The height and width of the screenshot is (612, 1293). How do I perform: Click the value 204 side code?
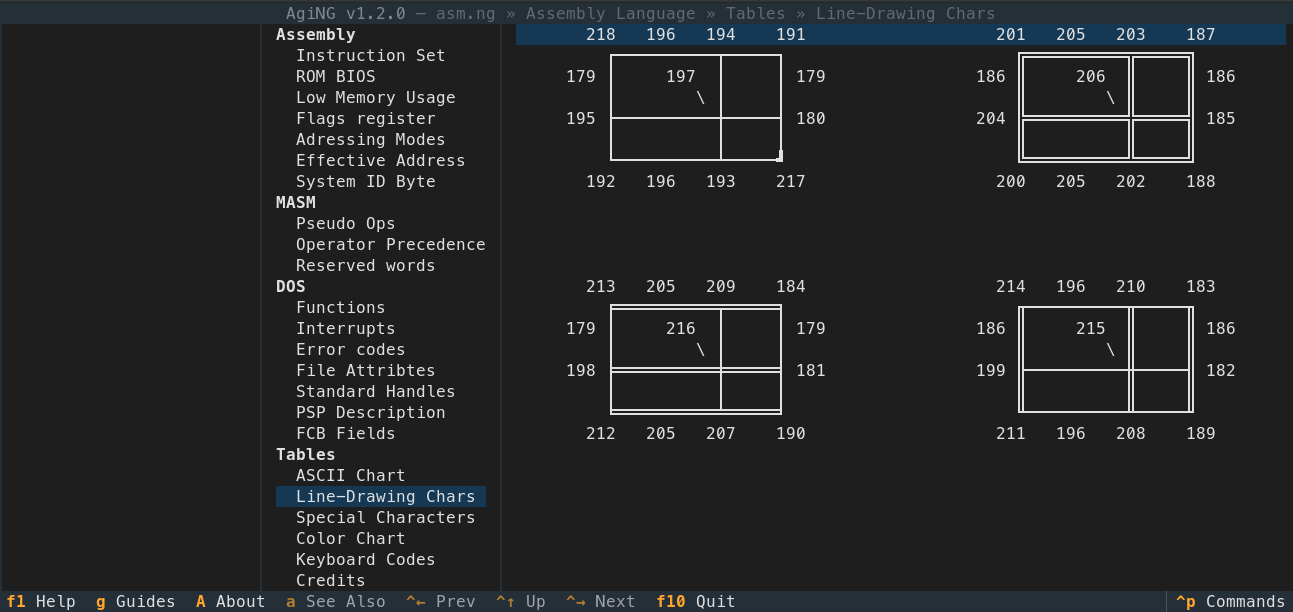[991, 119]
